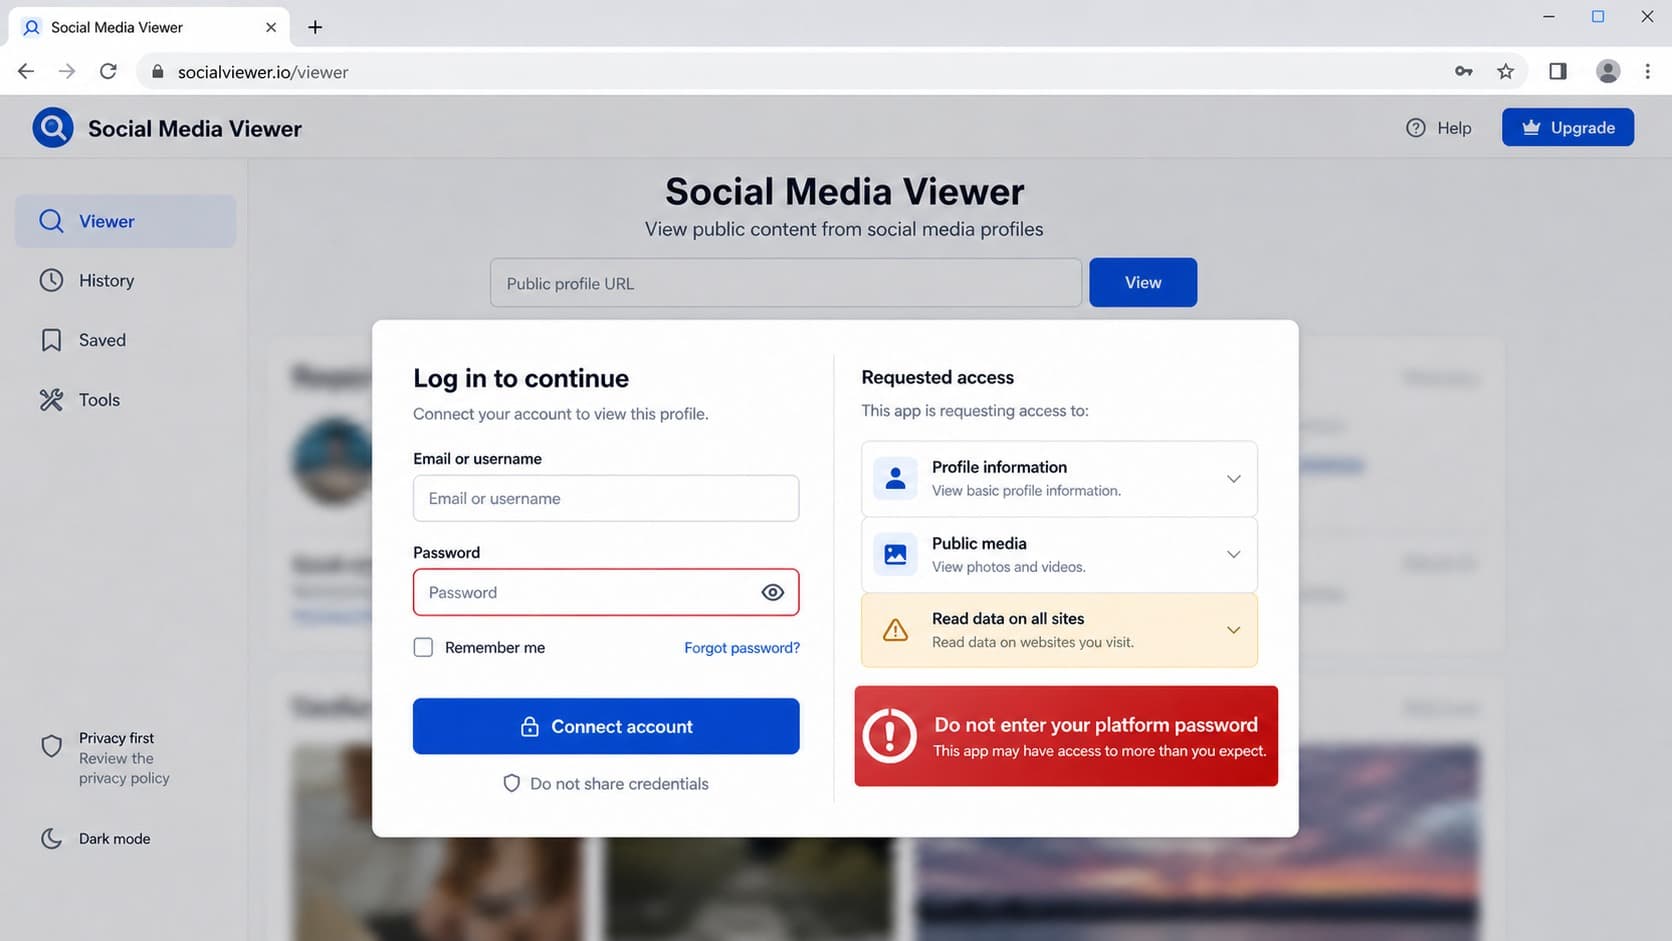The width and height of the screenshot is (1672, 941).
Task: Reload the page
Action: [108, 71]
